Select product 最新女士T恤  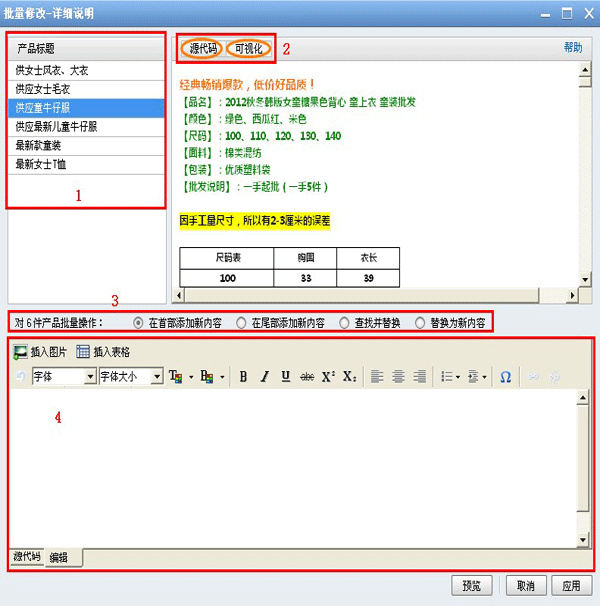coord(86,165)
